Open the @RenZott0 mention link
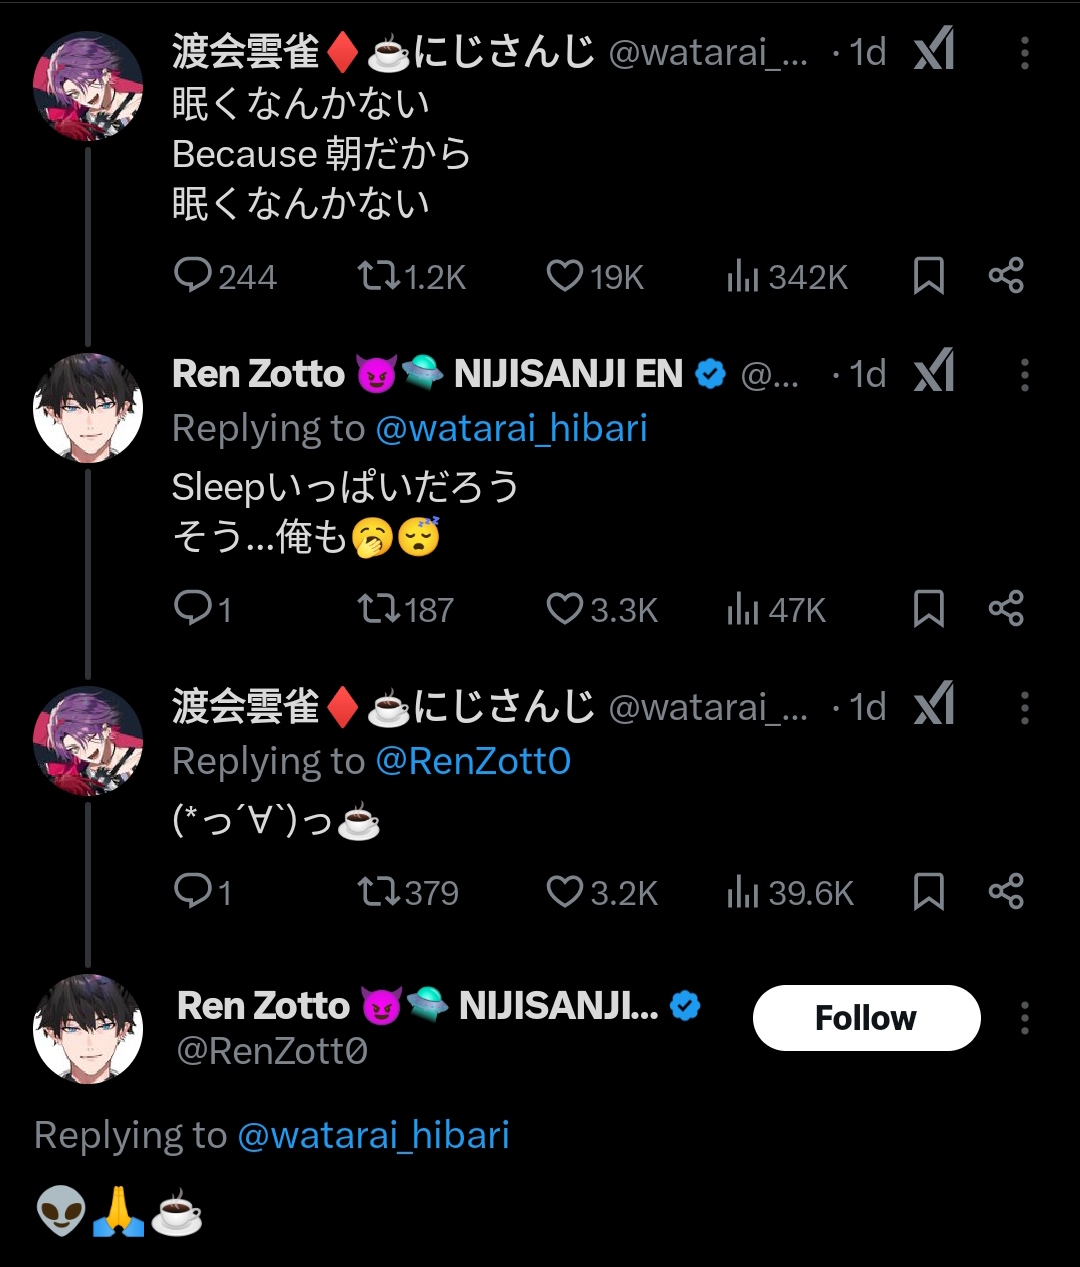1080x1267 pixels. (x=473, y=762)
